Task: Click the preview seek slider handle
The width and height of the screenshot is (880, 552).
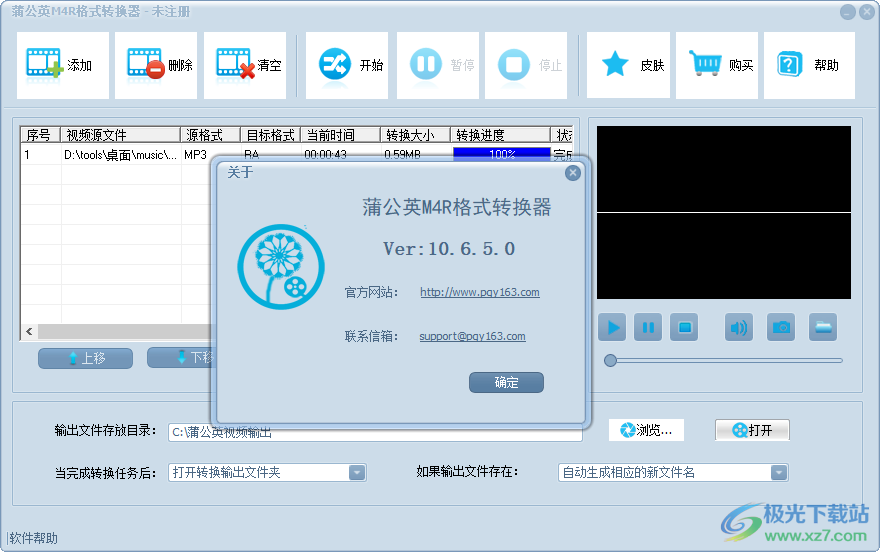Action: [x=610, y=360]
